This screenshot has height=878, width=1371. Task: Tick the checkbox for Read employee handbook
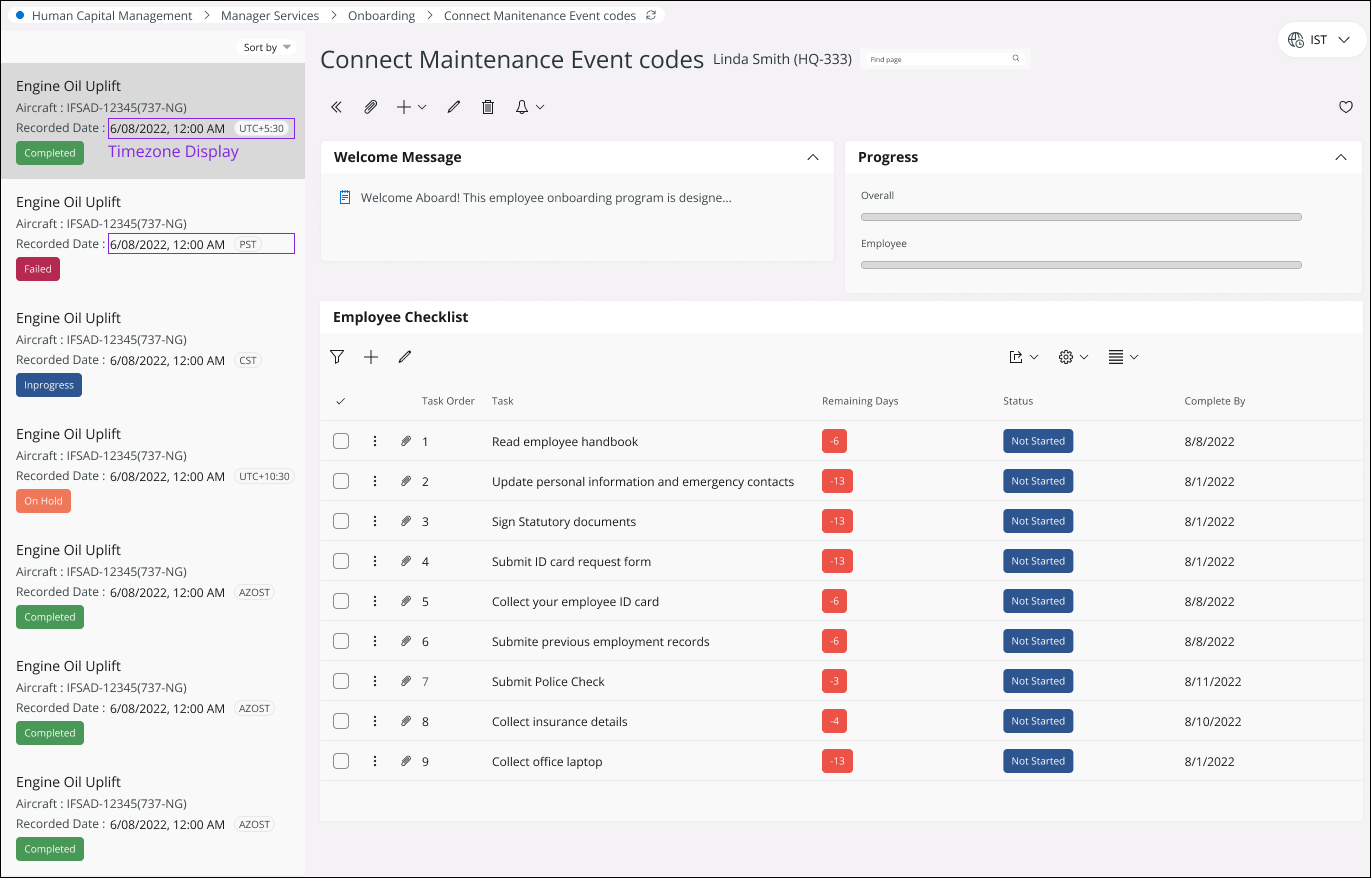[341, 441]
